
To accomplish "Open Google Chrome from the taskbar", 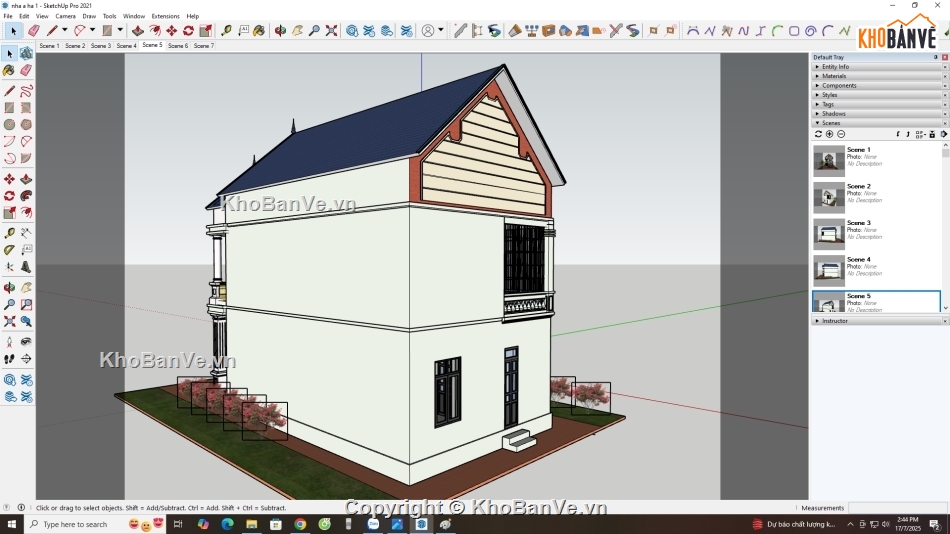I will point(301,524).
